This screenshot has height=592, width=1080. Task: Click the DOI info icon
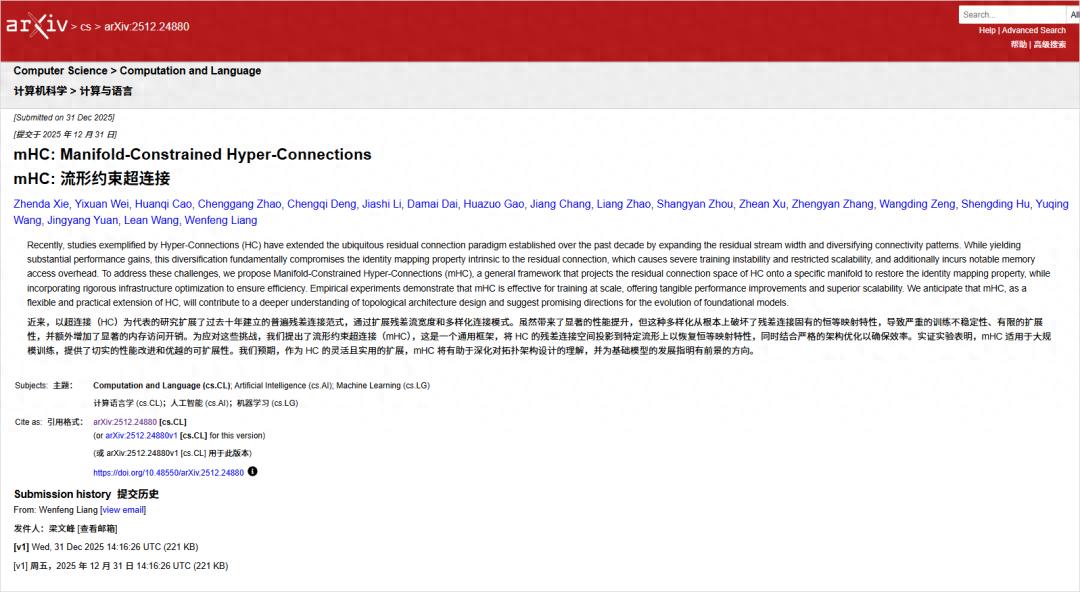(253, 471)
